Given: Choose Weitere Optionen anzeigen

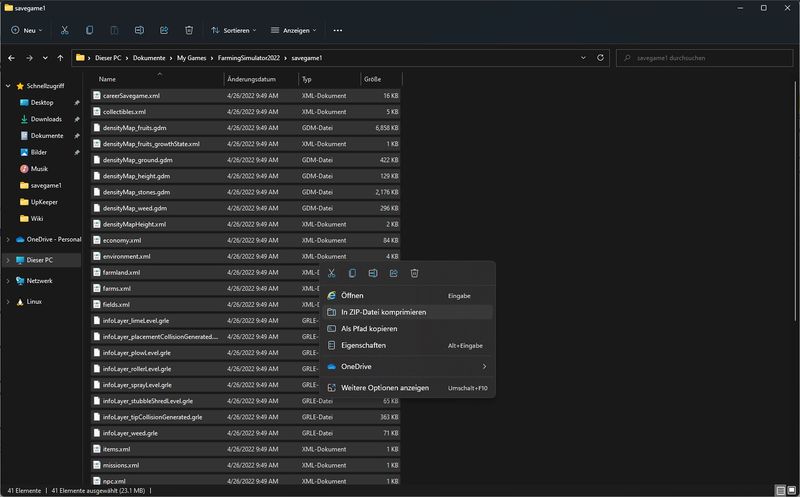Looking at the screenshot, I should pyautogui.click(x=408, y=388).
